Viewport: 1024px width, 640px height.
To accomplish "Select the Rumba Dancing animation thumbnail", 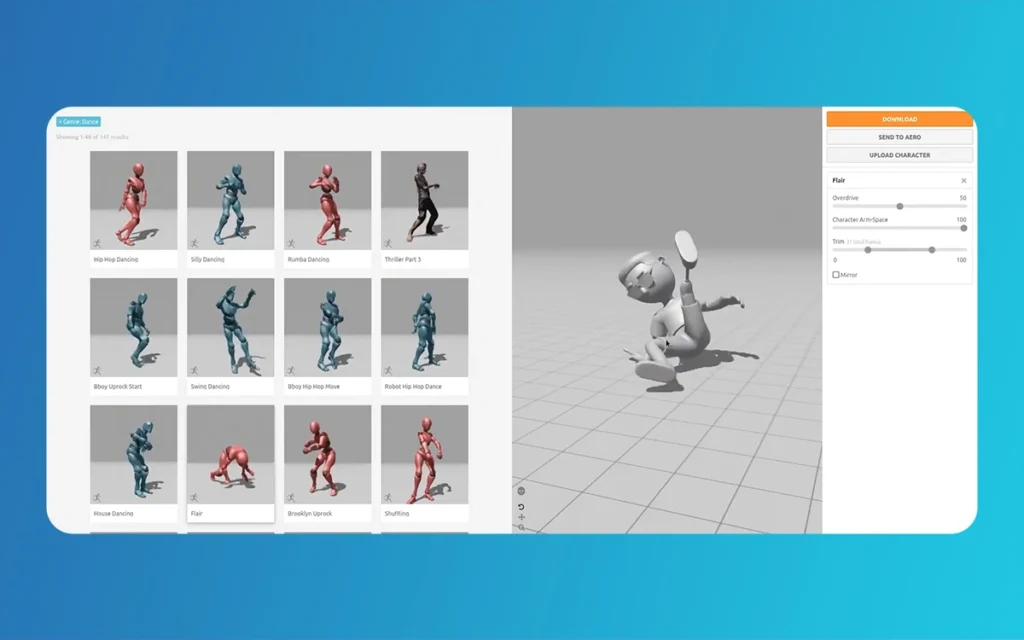I will click(327, 200).
